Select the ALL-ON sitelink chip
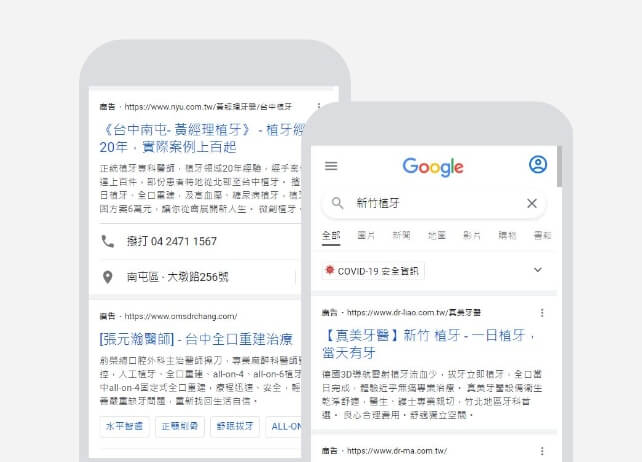The height and width of the screenshot is (462, 642). (285, 426)
